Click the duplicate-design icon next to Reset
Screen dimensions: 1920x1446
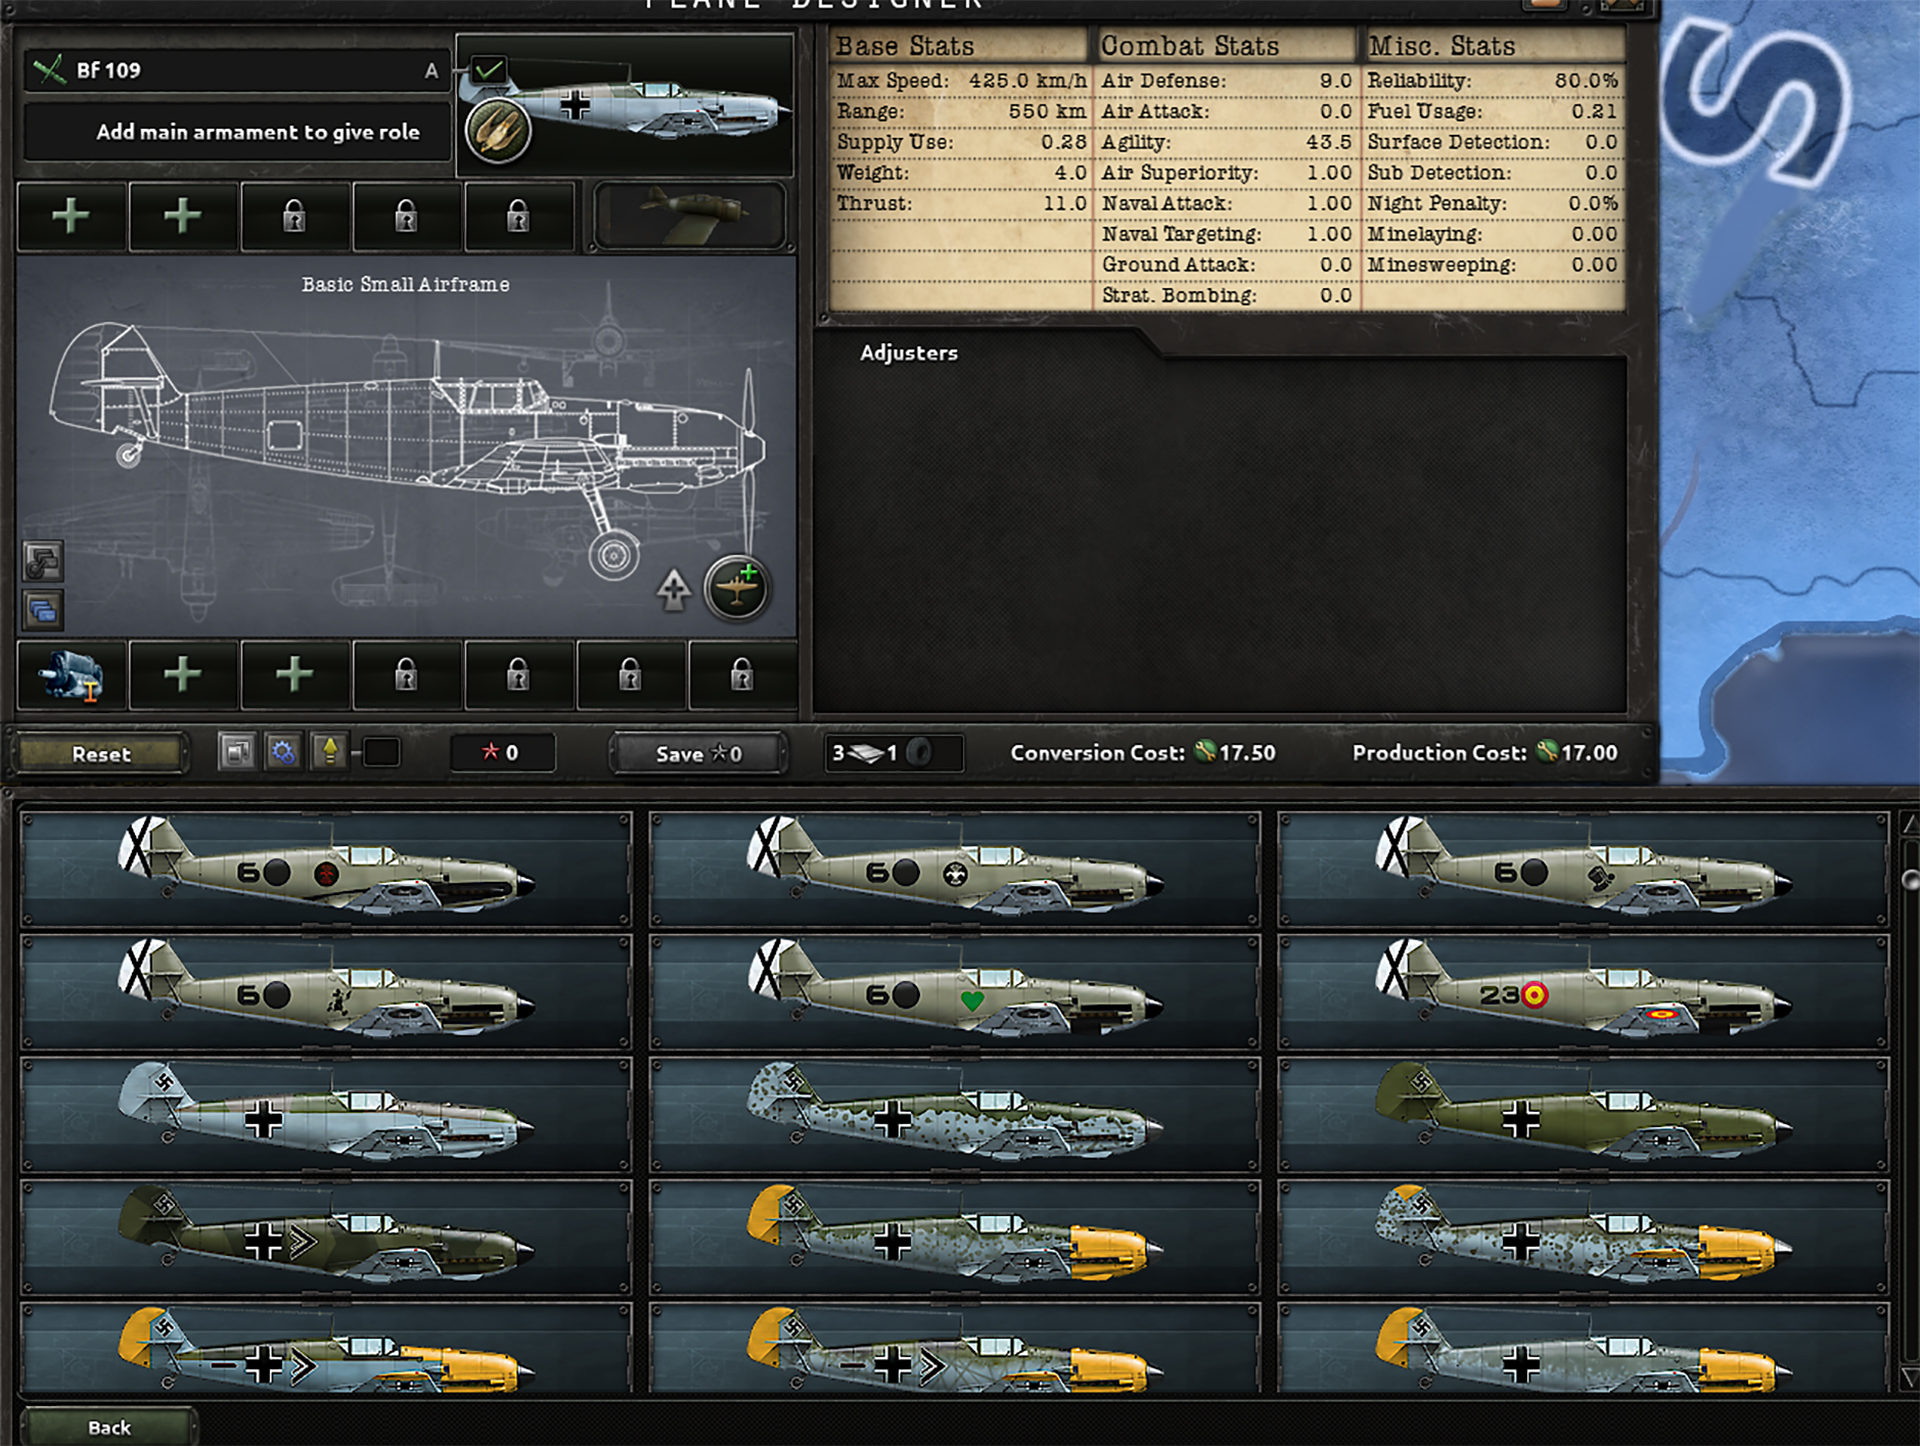[238, 752]
